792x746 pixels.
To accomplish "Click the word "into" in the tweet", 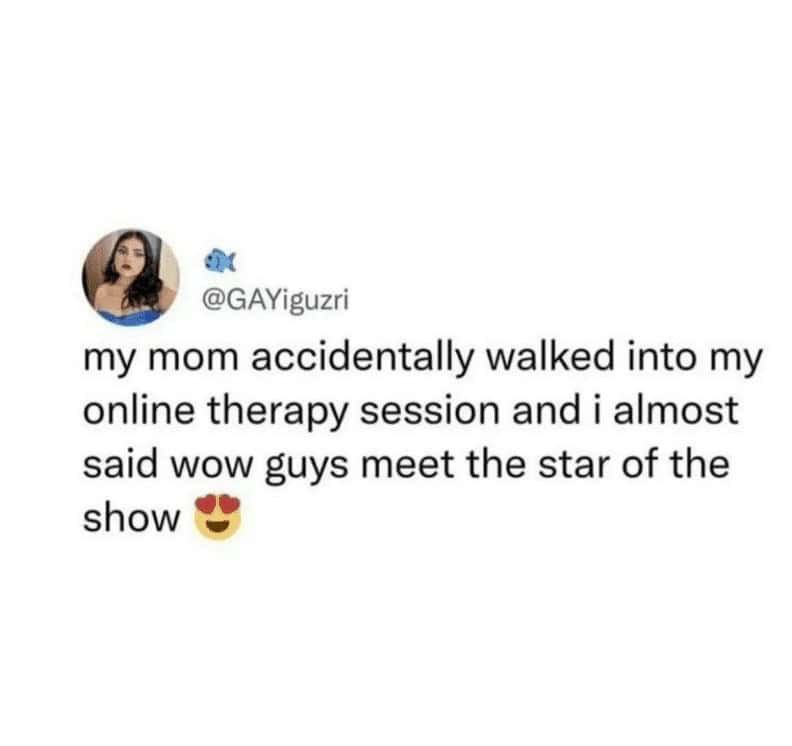I will point(662,357).
